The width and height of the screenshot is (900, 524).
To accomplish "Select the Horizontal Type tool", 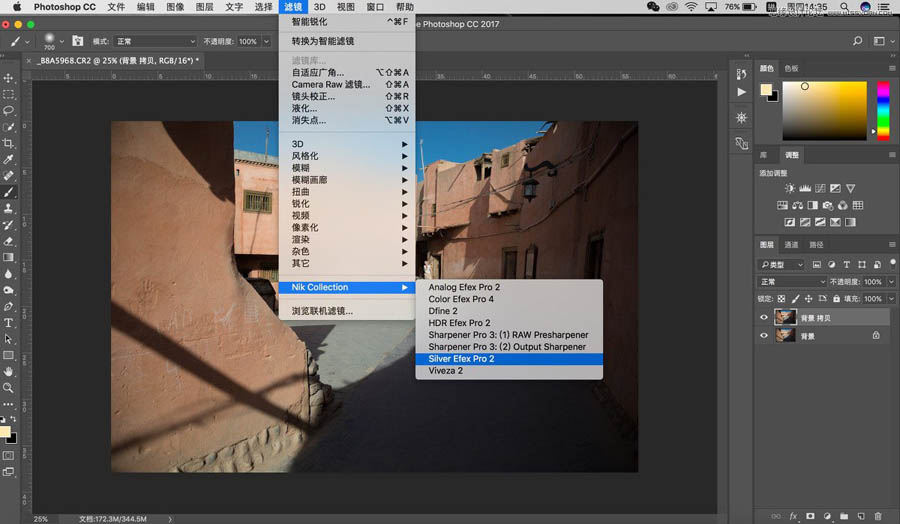I will tap(8, 323).
